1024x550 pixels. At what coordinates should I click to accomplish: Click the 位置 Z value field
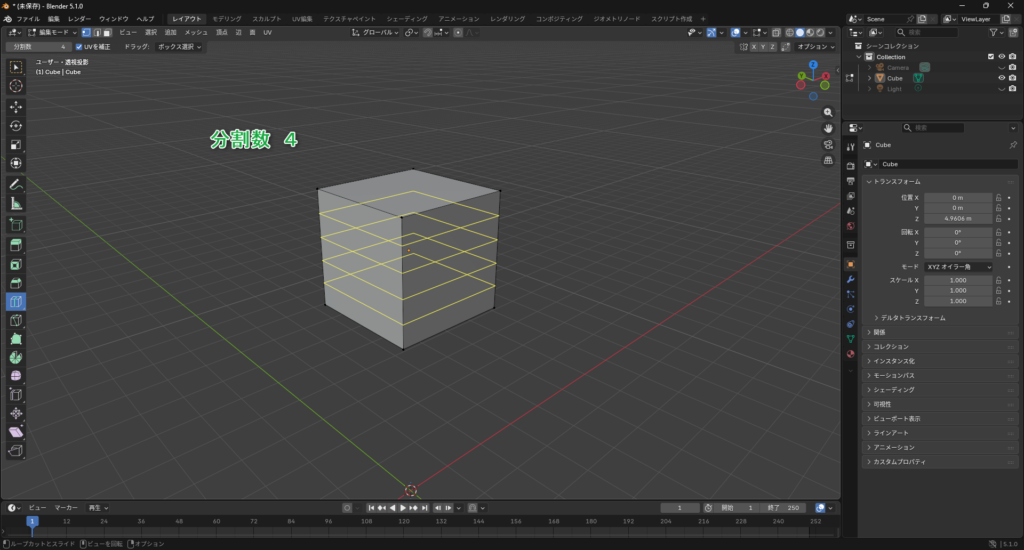click(x=958, y=218)
